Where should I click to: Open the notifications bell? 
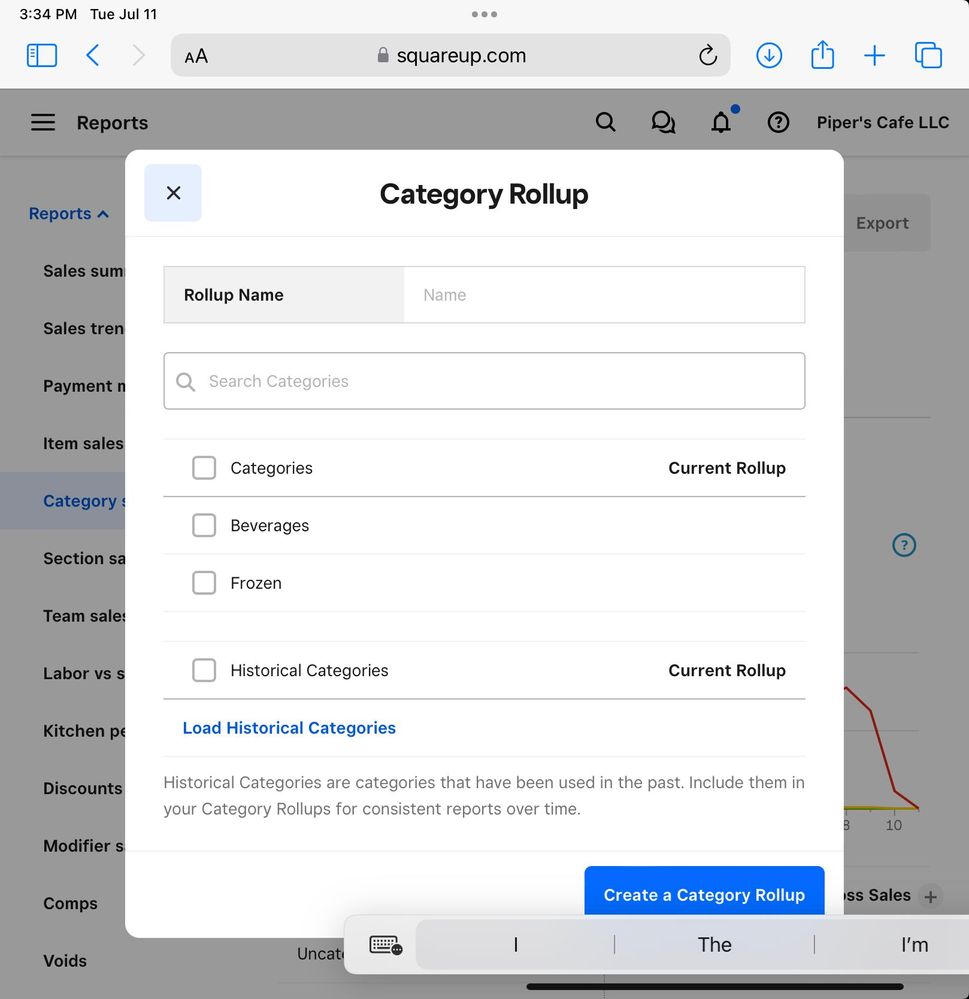pyautogui.click(x=721, y=123)
